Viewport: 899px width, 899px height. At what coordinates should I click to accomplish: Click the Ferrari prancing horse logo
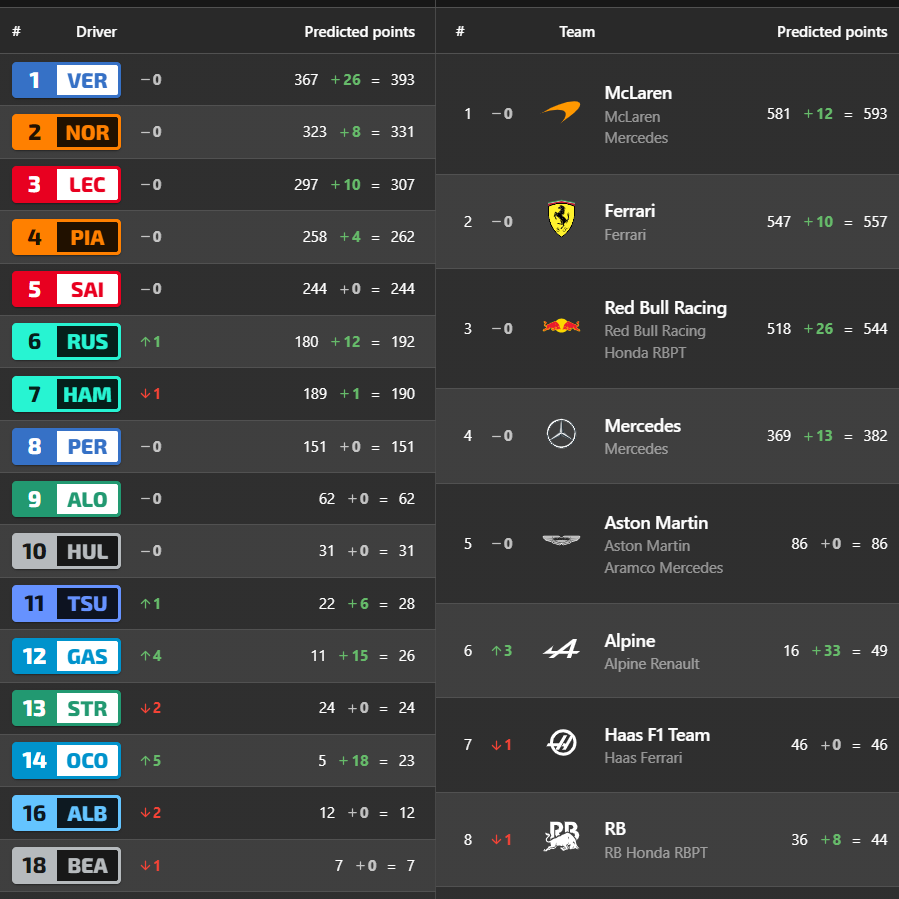point(561,218)
